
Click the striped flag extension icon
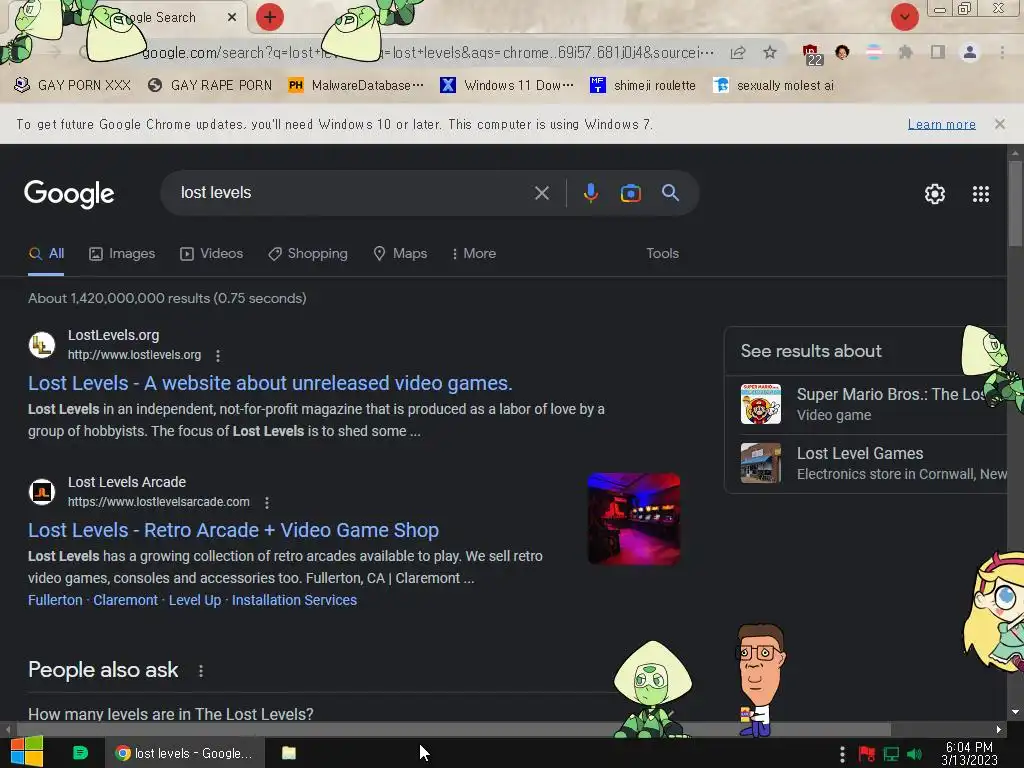(x=874, y=52)
